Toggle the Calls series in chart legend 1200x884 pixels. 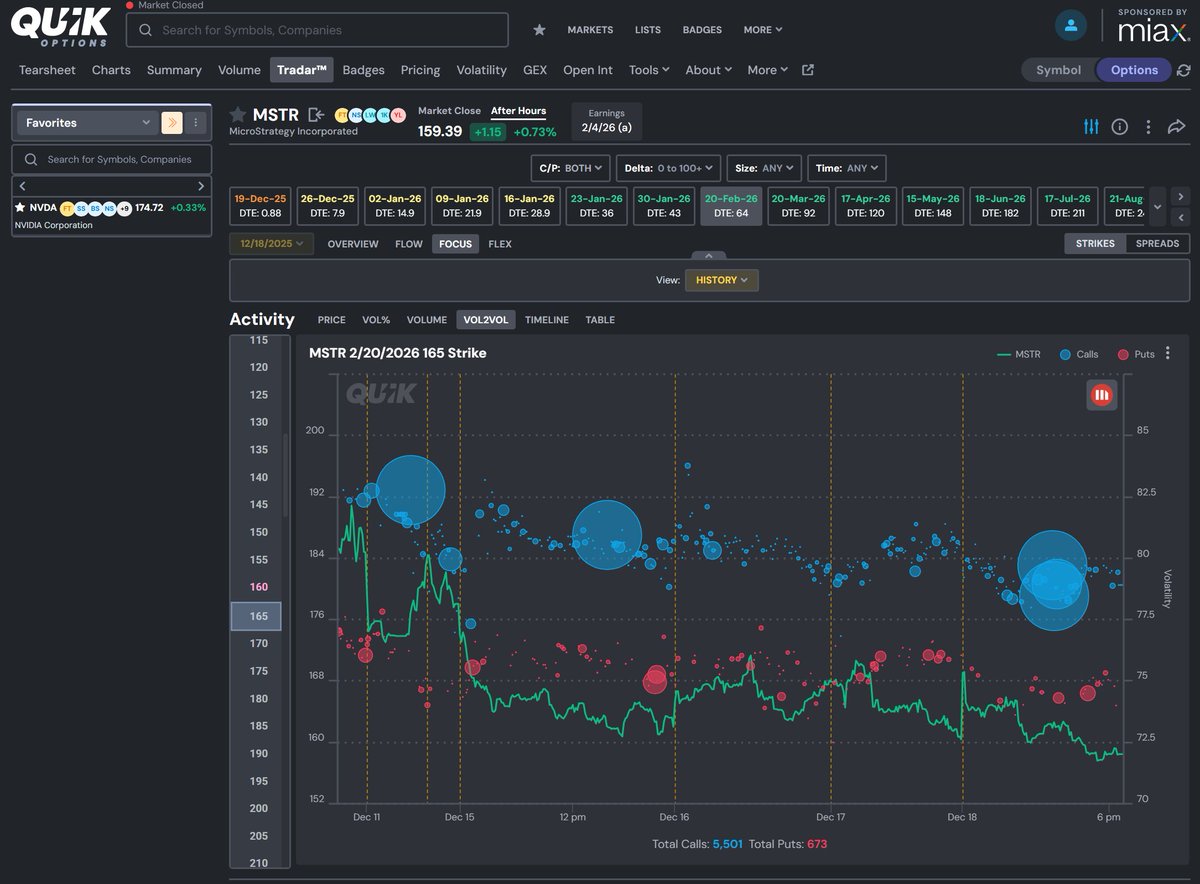[x=1079, y=354]
